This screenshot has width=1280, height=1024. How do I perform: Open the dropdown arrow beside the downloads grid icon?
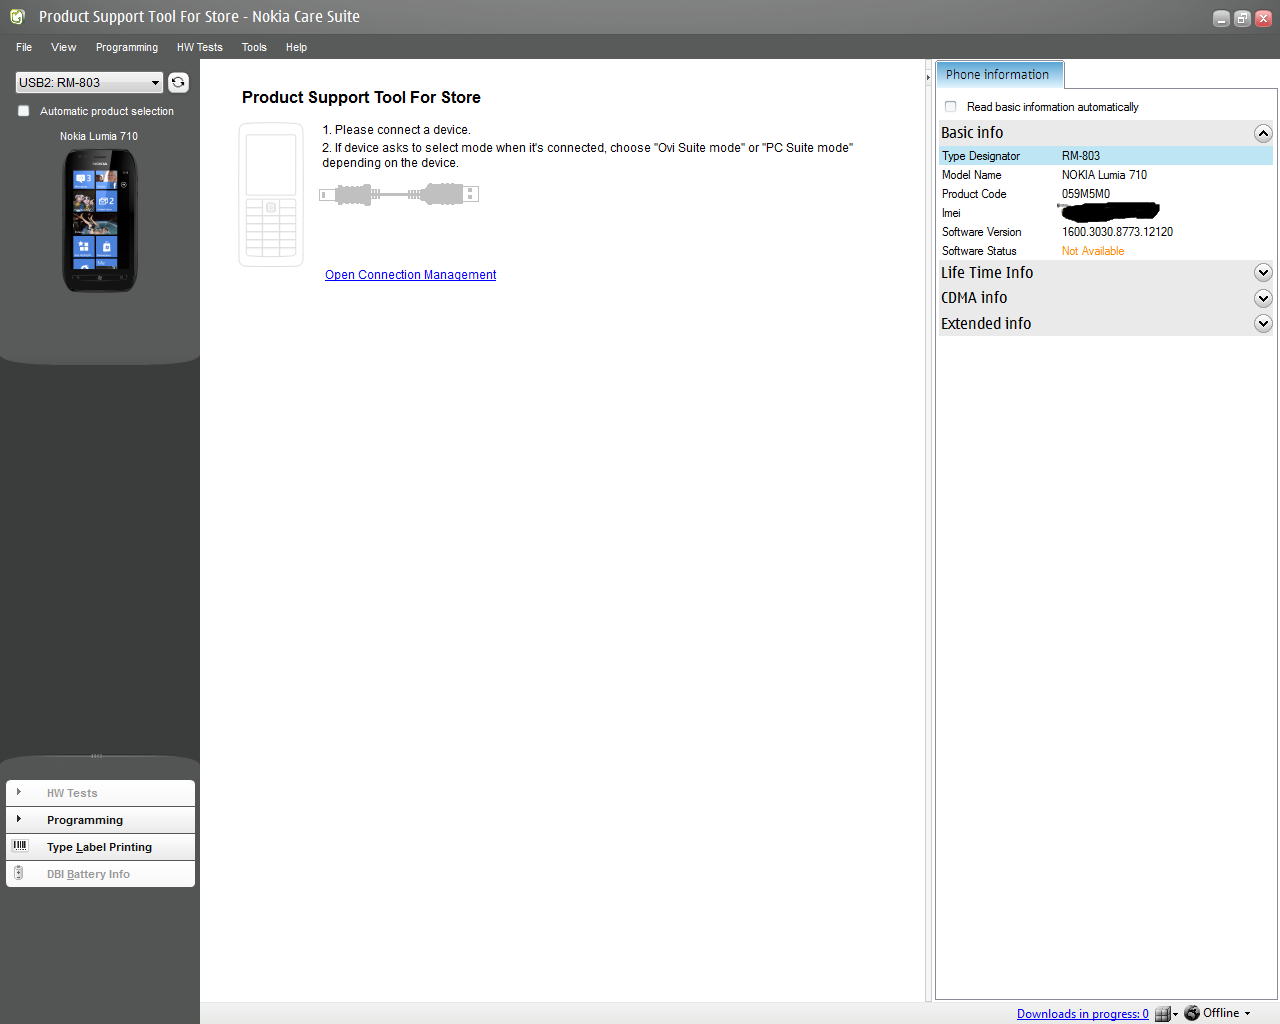coord(1175,1014)
